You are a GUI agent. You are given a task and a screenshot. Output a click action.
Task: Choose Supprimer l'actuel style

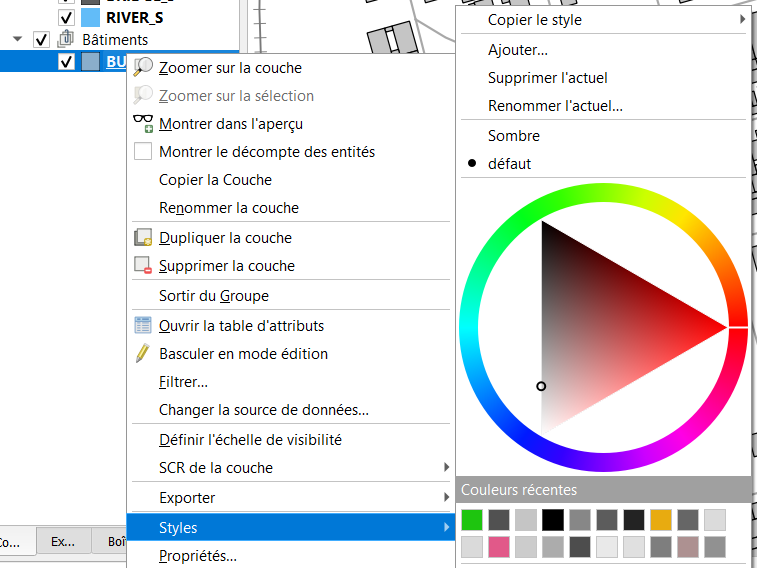pyautogui.click(x=603, y=77)
